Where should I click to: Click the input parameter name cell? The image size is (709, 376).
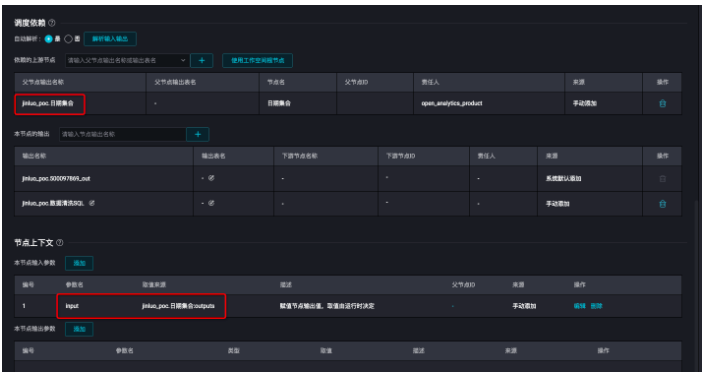point(72,306)
